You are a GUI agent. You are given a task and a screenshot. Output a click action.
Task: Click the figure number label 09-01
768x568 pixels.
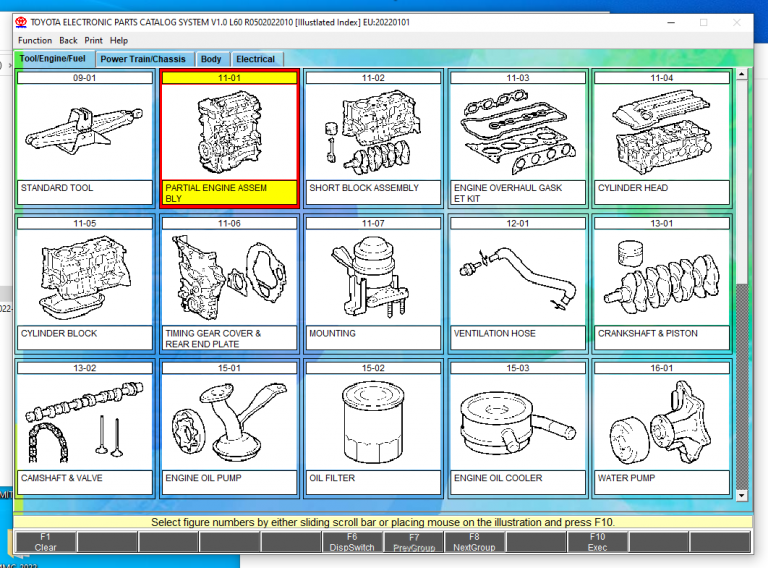tap(85, 78)
